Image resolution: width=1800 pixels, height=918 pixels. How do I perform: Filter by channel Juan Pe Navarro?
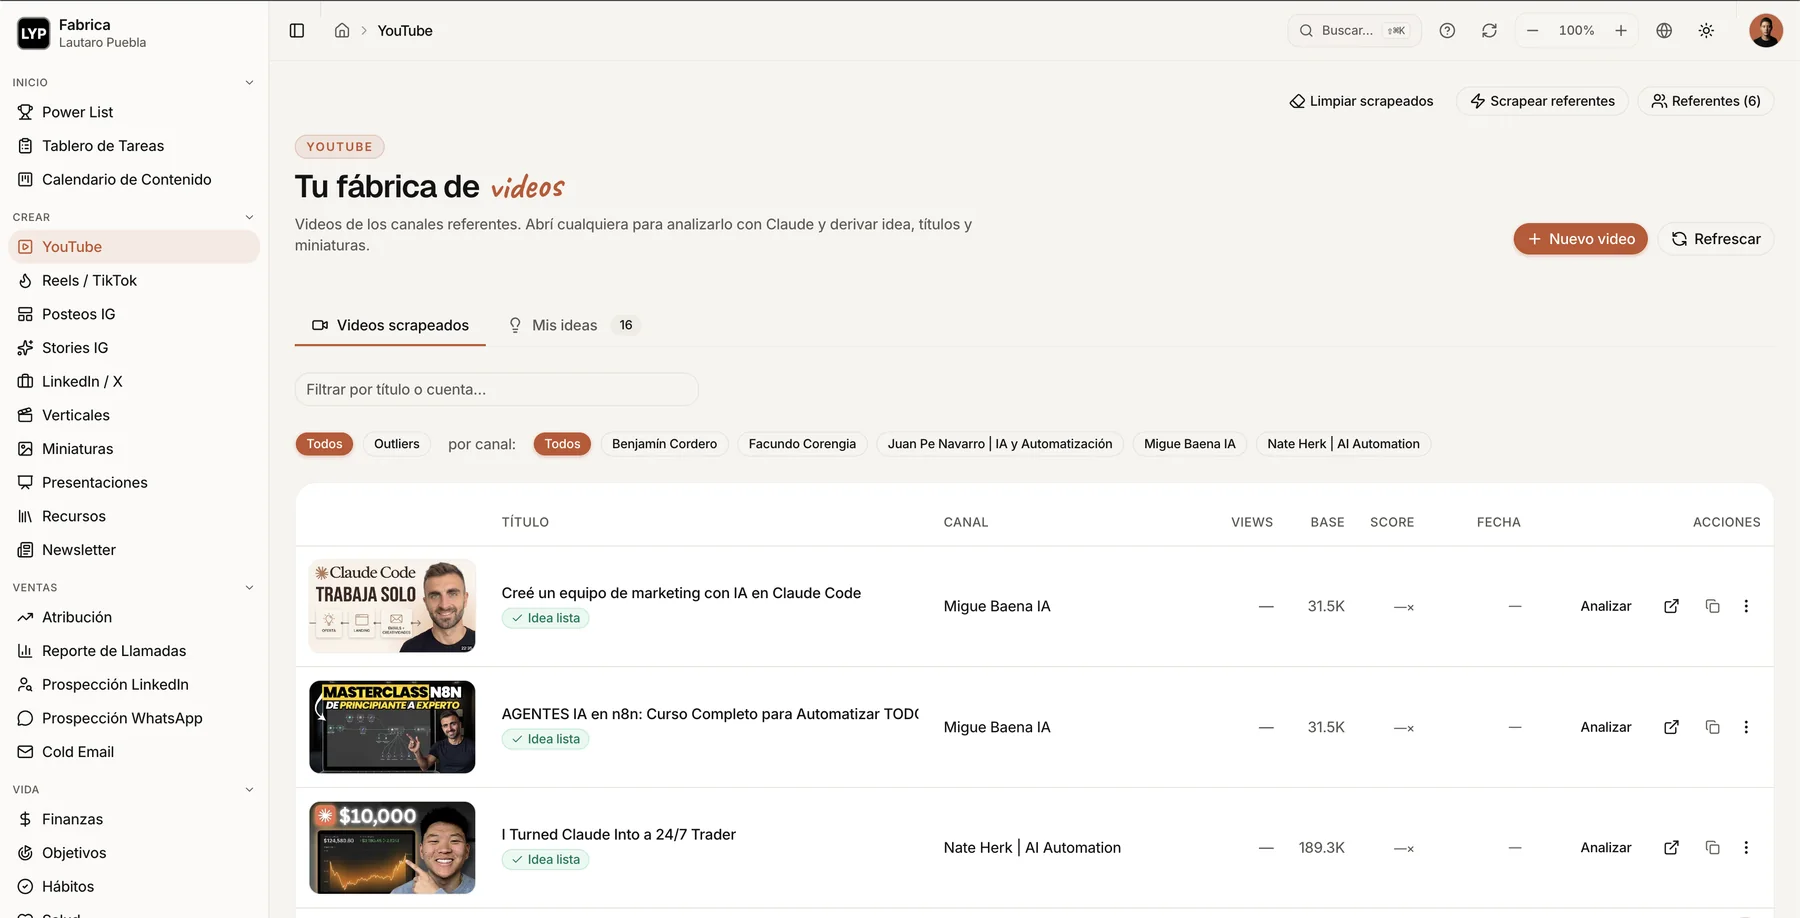click(1000, 444)
